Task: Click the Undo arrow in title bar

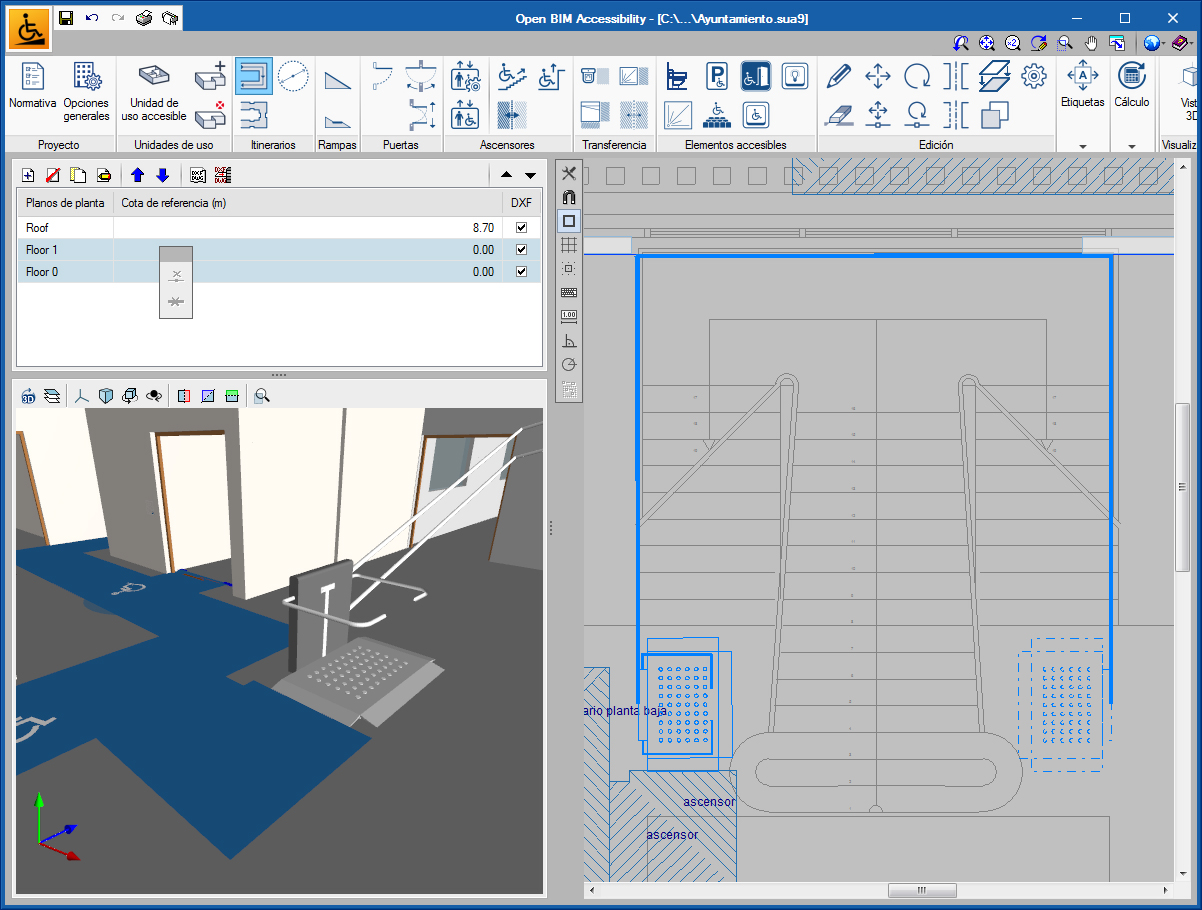Action: point(92,18)
